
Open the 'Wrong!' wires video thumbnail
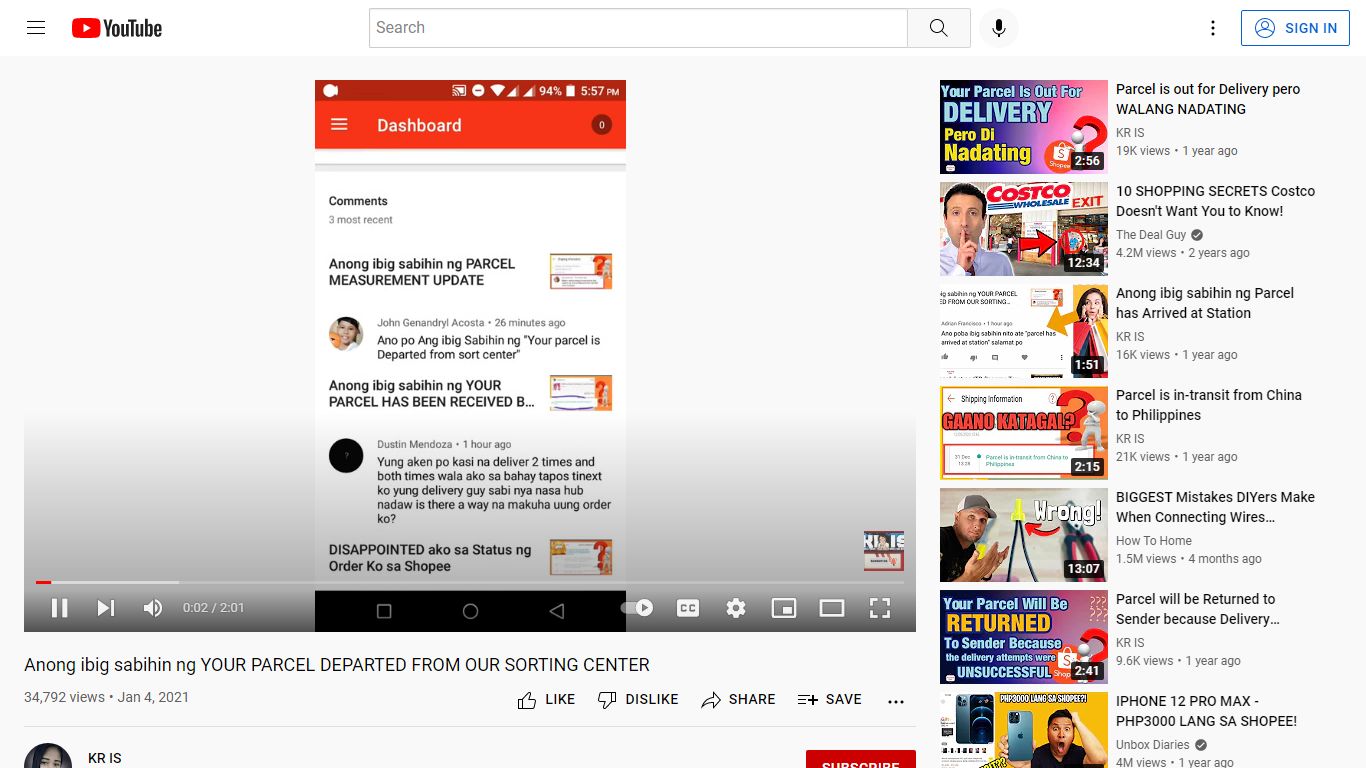1024,535
